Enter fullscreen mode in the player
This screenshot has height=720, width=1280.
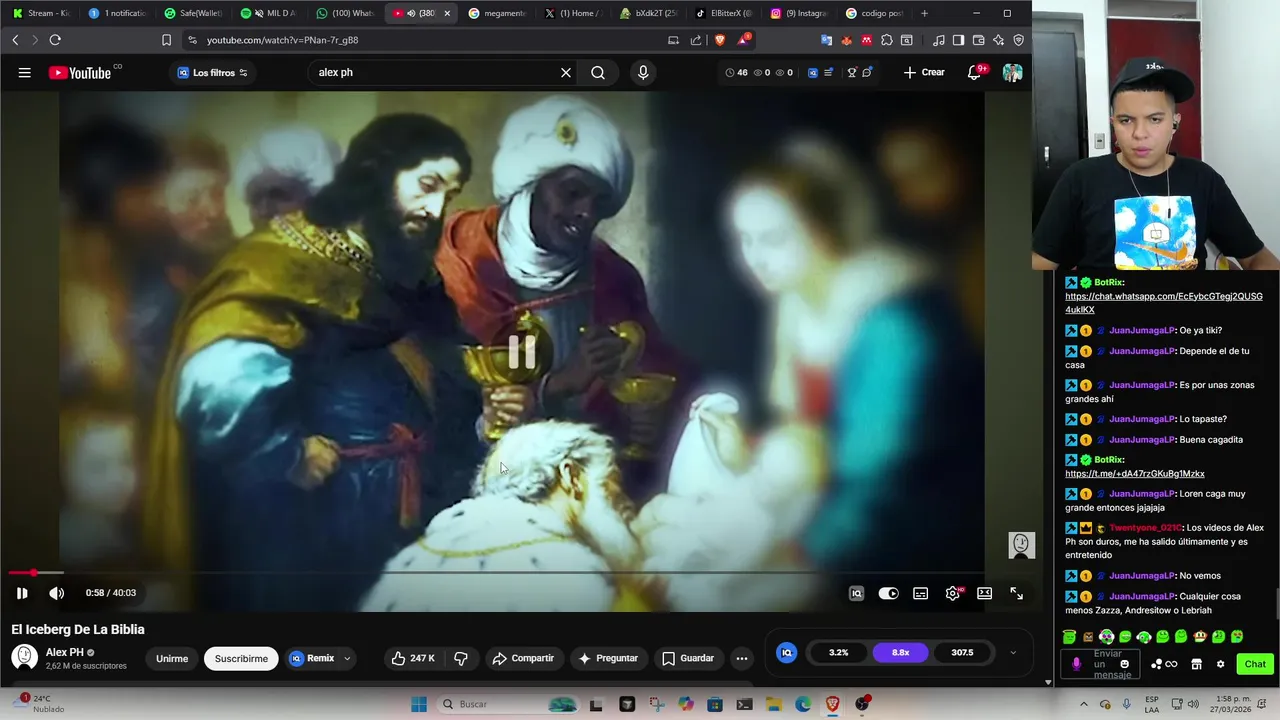(1016, 593)
